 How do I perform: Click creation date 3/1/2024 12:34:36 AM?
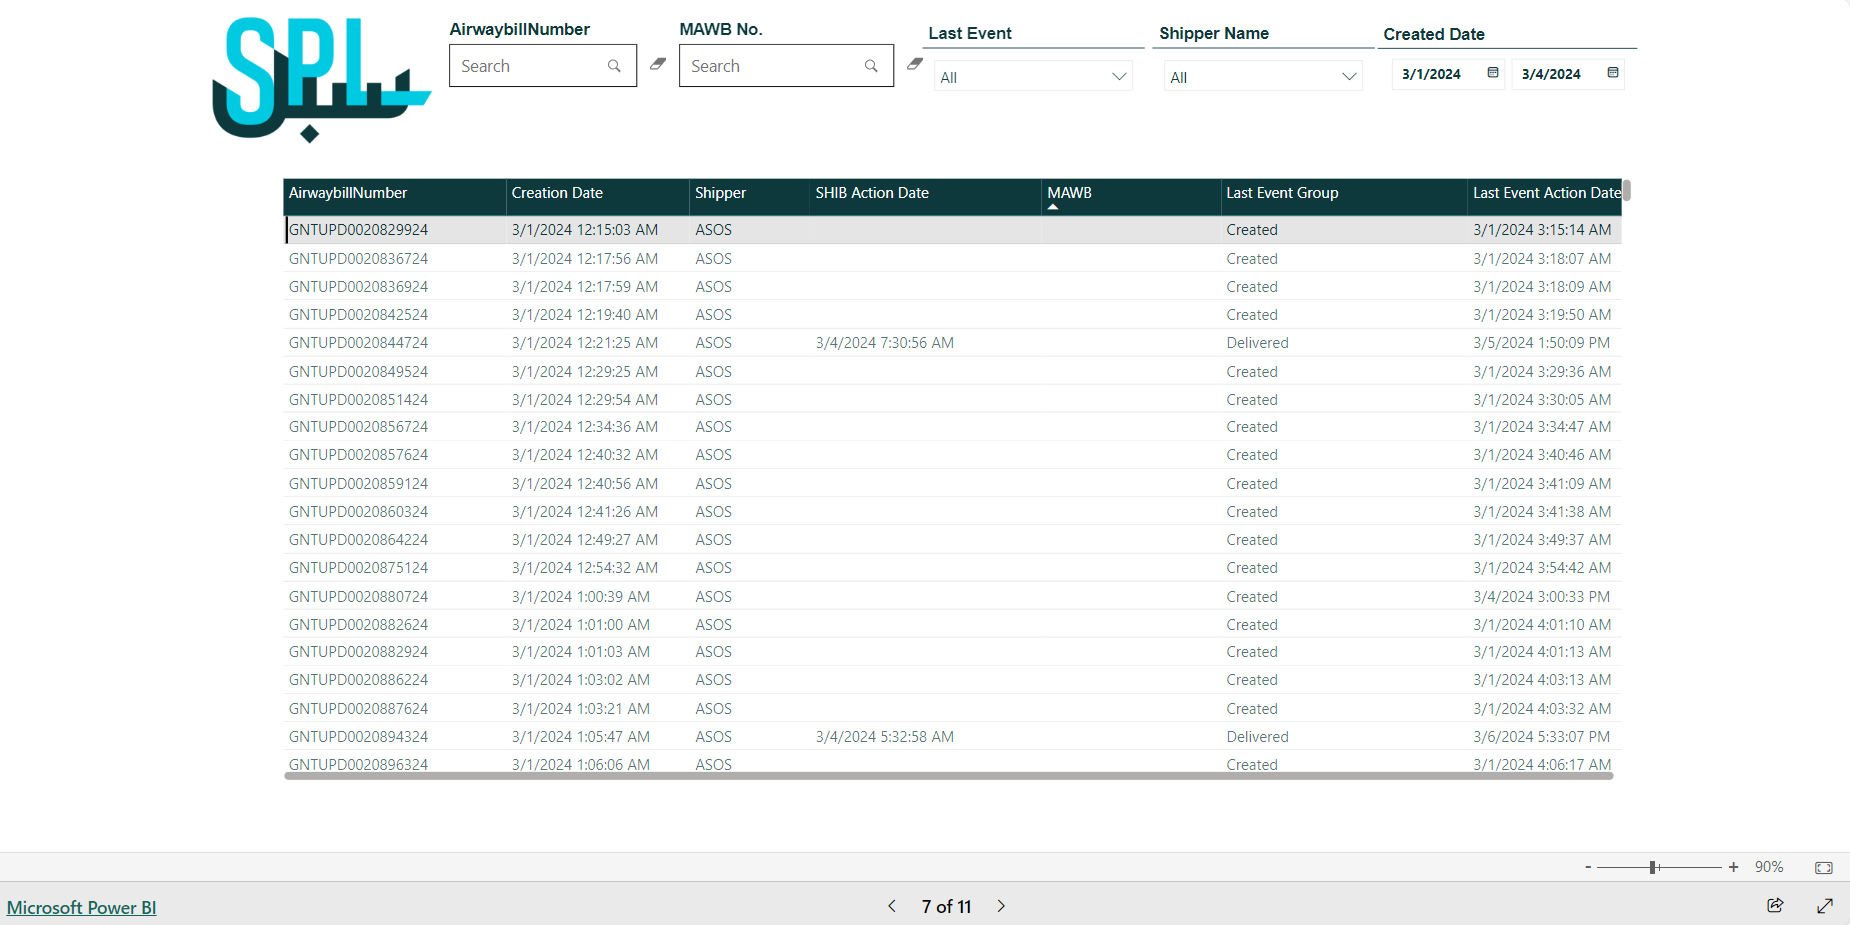click(x=585, y=426)
